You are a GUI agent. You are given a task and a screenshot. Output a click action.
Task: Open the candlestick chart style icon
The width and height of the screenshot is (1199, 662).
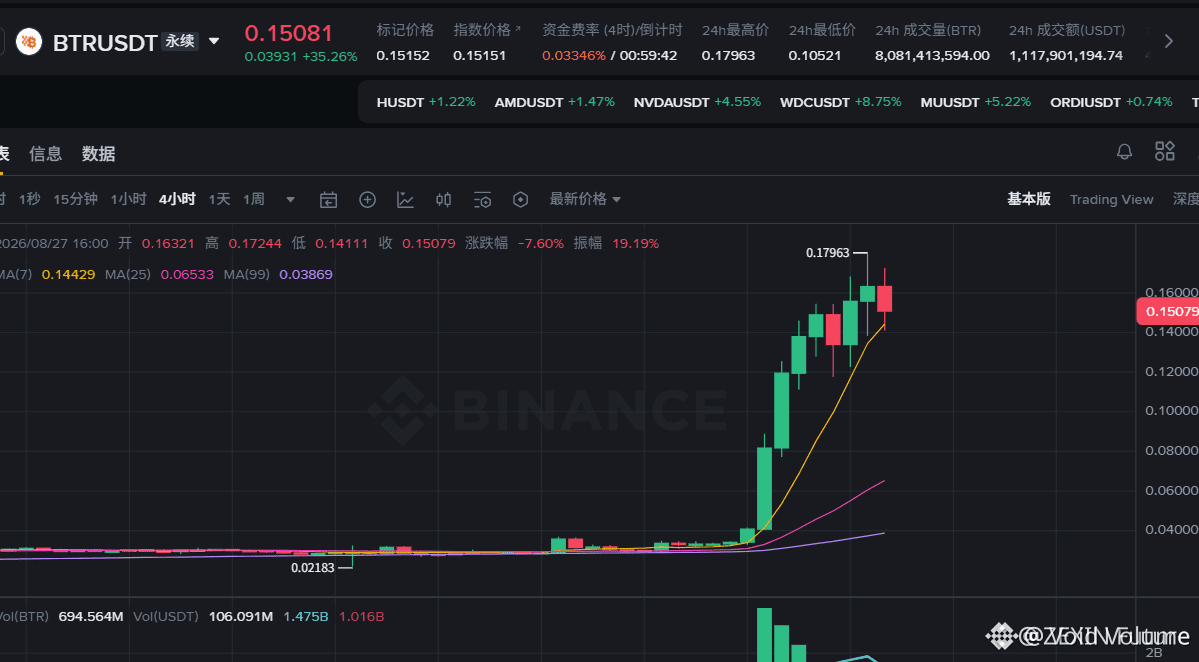click(x=444, y=200)
